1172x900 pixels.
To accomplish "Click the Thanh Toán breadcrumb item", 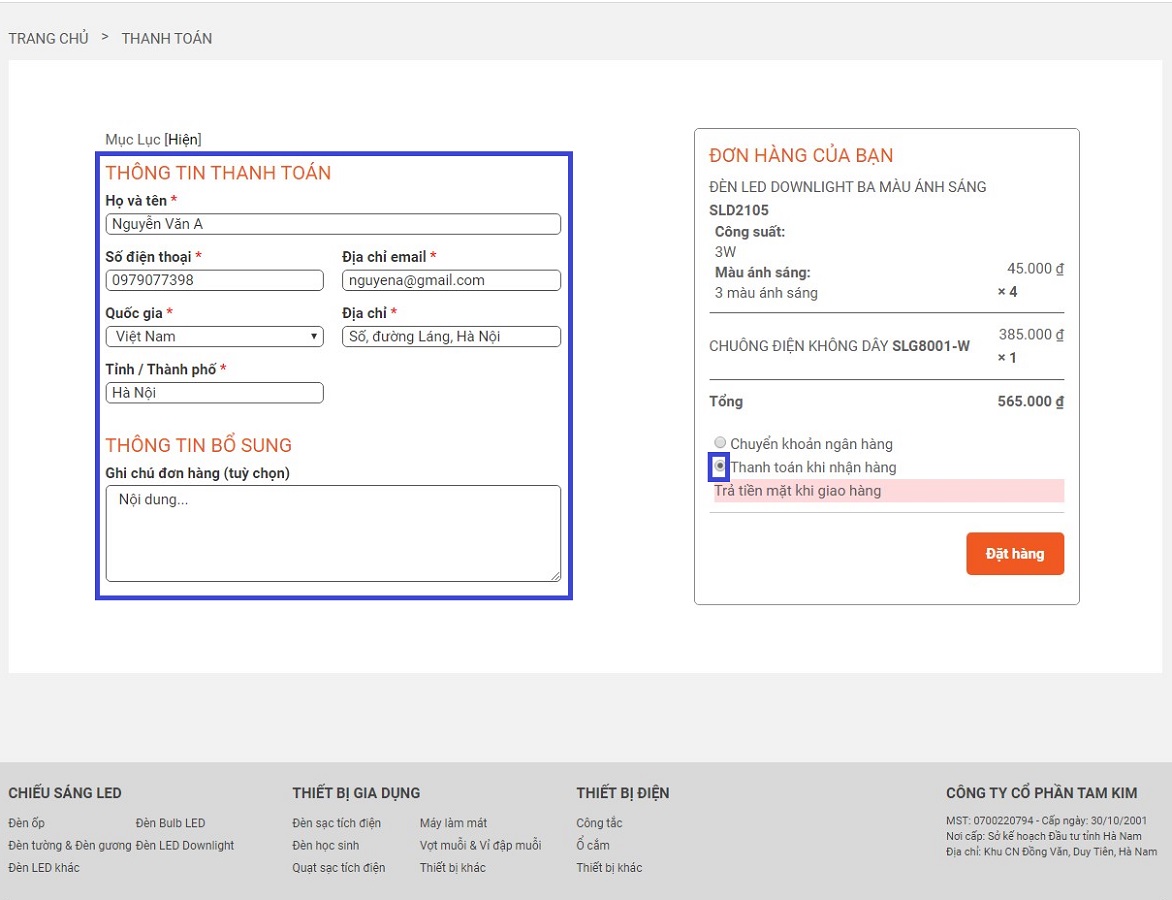I will coord(166,39).
